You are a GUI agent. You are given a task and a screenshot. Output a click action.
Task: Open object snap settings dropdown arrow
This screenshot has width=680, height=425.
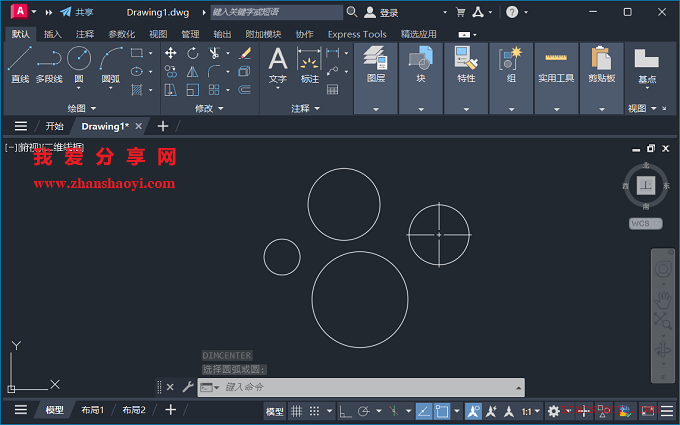[457, 411]
